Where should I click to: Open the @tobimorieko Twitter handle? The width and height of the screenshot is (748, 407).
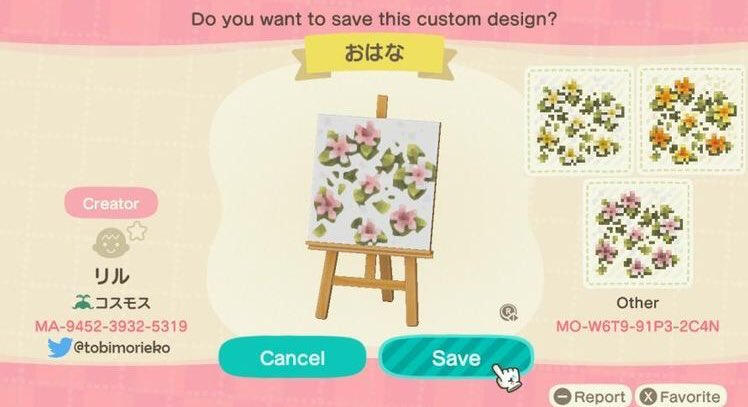click(122, 347)
